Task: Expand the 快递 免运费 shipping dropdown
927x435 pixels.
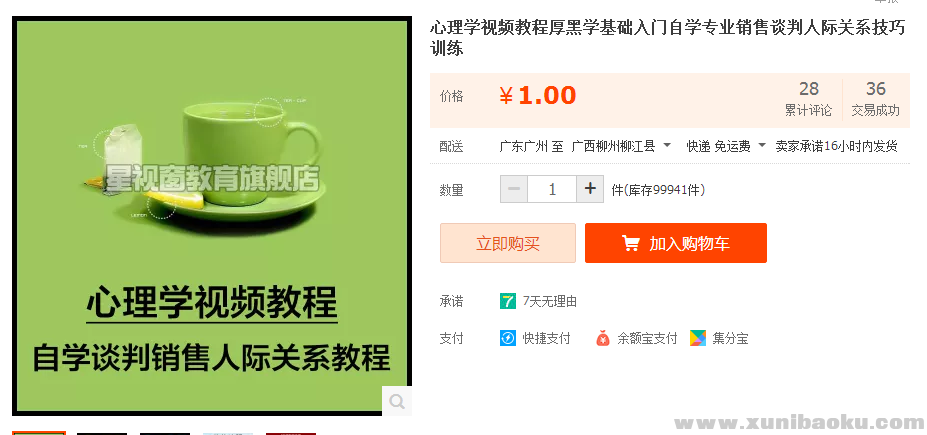Action: (726, 146)
